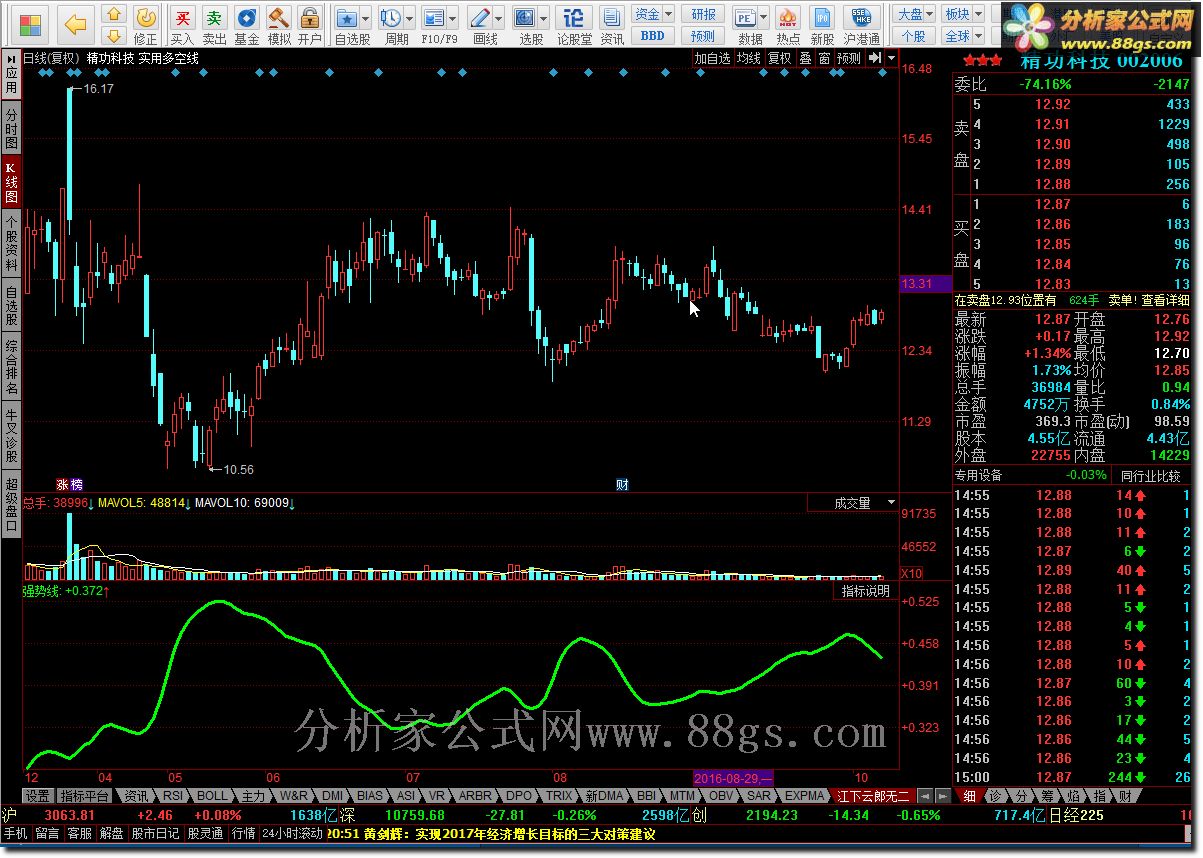This screenshot has width=1203, height=858.
Task: Toggle 窗 window layout option
Action: (824, 58)
